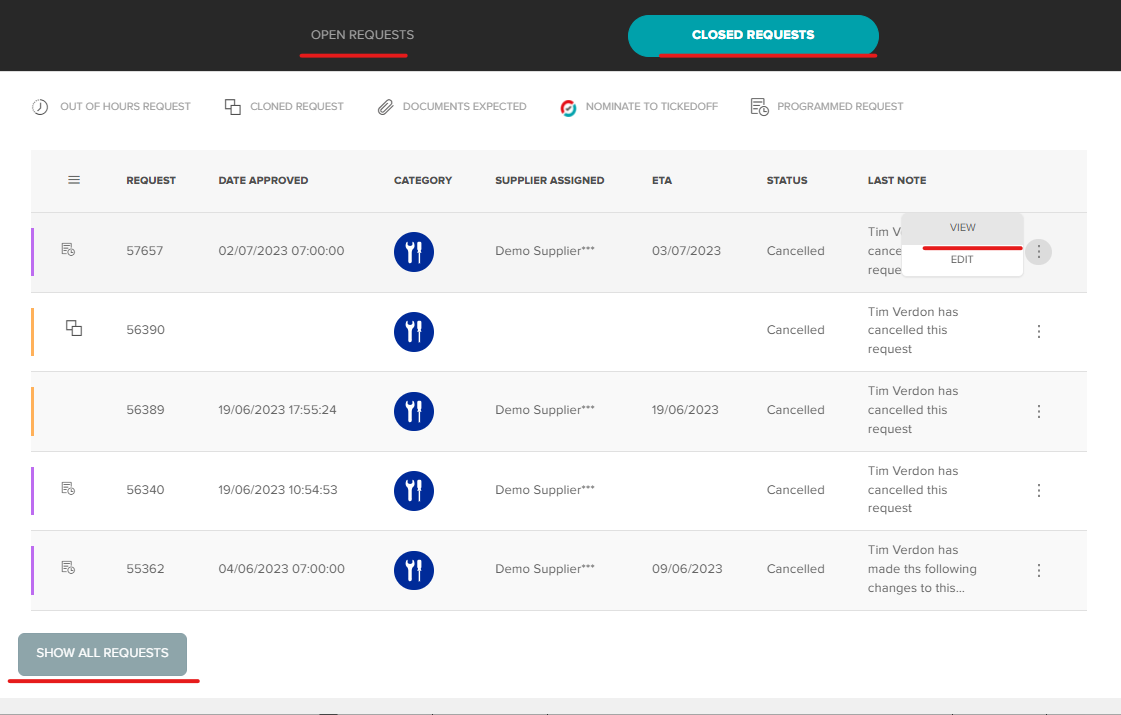
Task: Click request number 56390
Action: [x=145, y=330]
